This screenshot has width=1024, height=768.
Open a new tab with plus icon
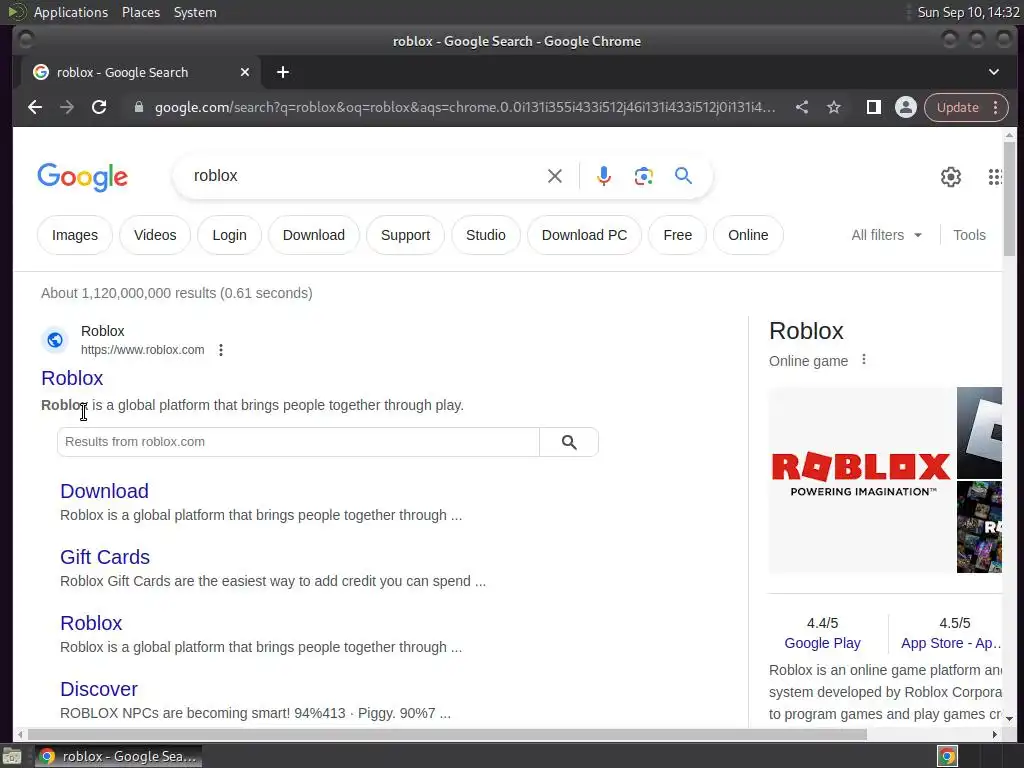(x=283, y=72)
